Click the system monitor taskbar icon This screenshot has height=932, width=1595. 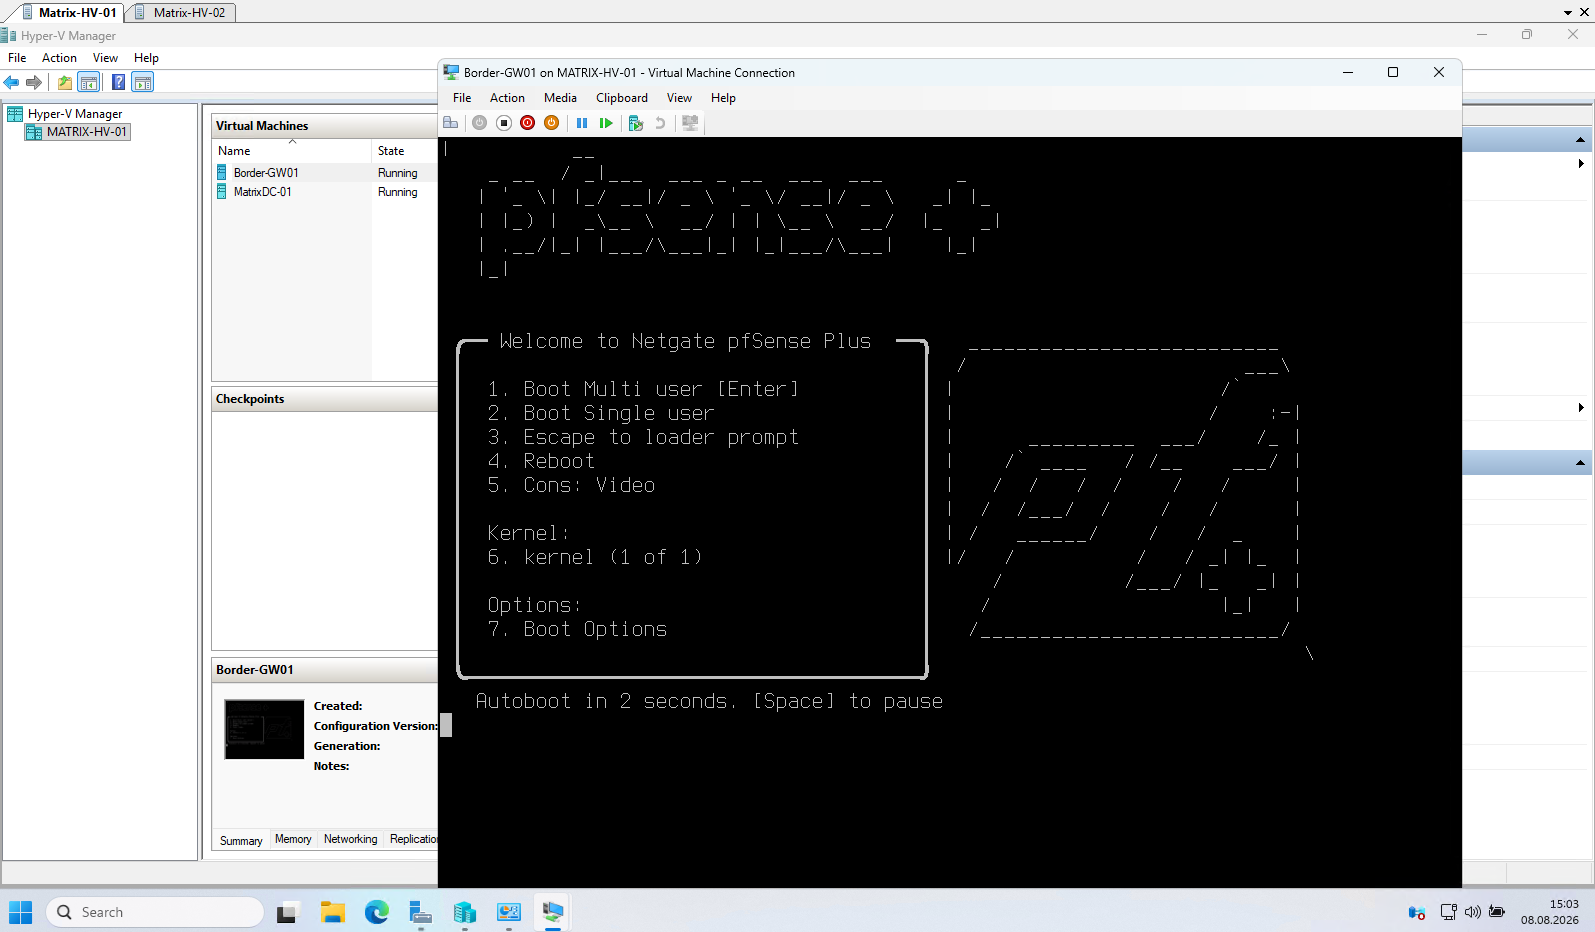(x=509, y=912)
